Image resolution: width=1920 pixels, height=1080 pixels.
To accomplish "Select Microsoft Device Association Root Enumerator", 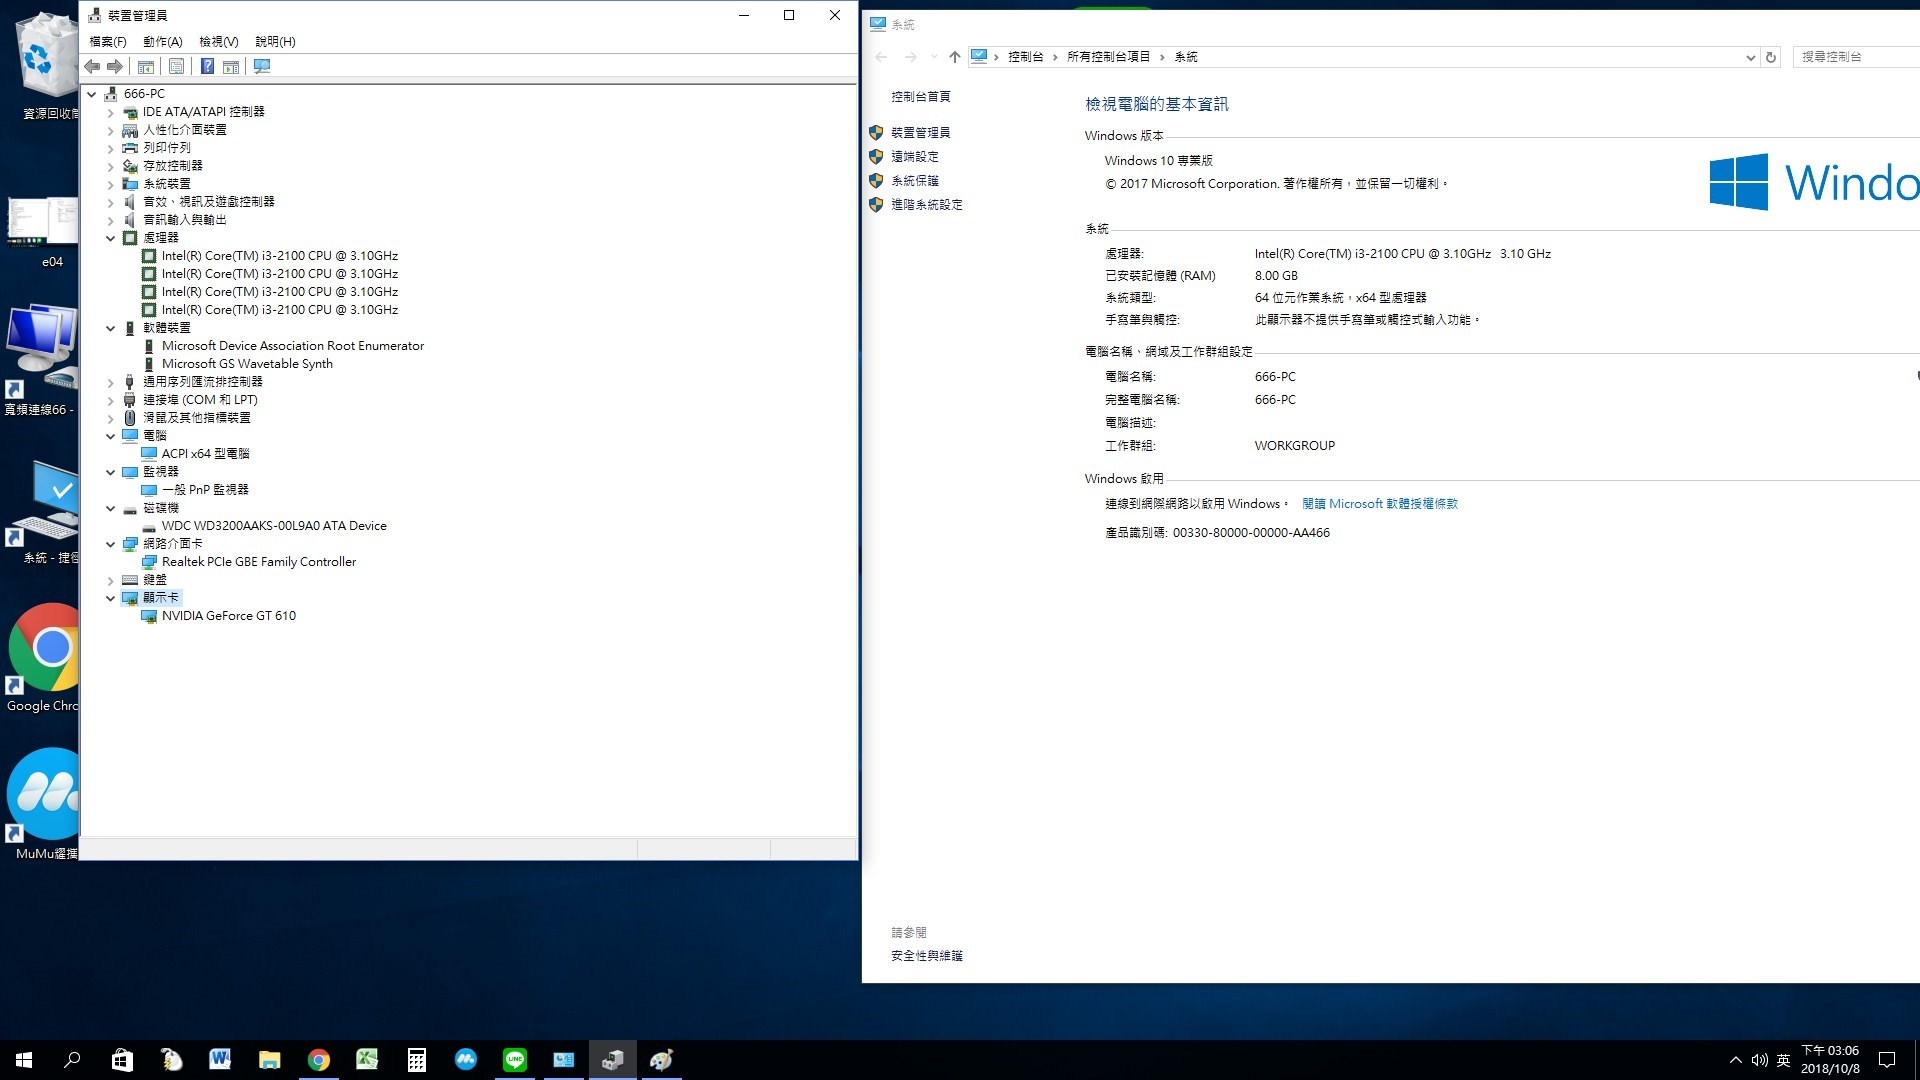I will pos(293,346).
